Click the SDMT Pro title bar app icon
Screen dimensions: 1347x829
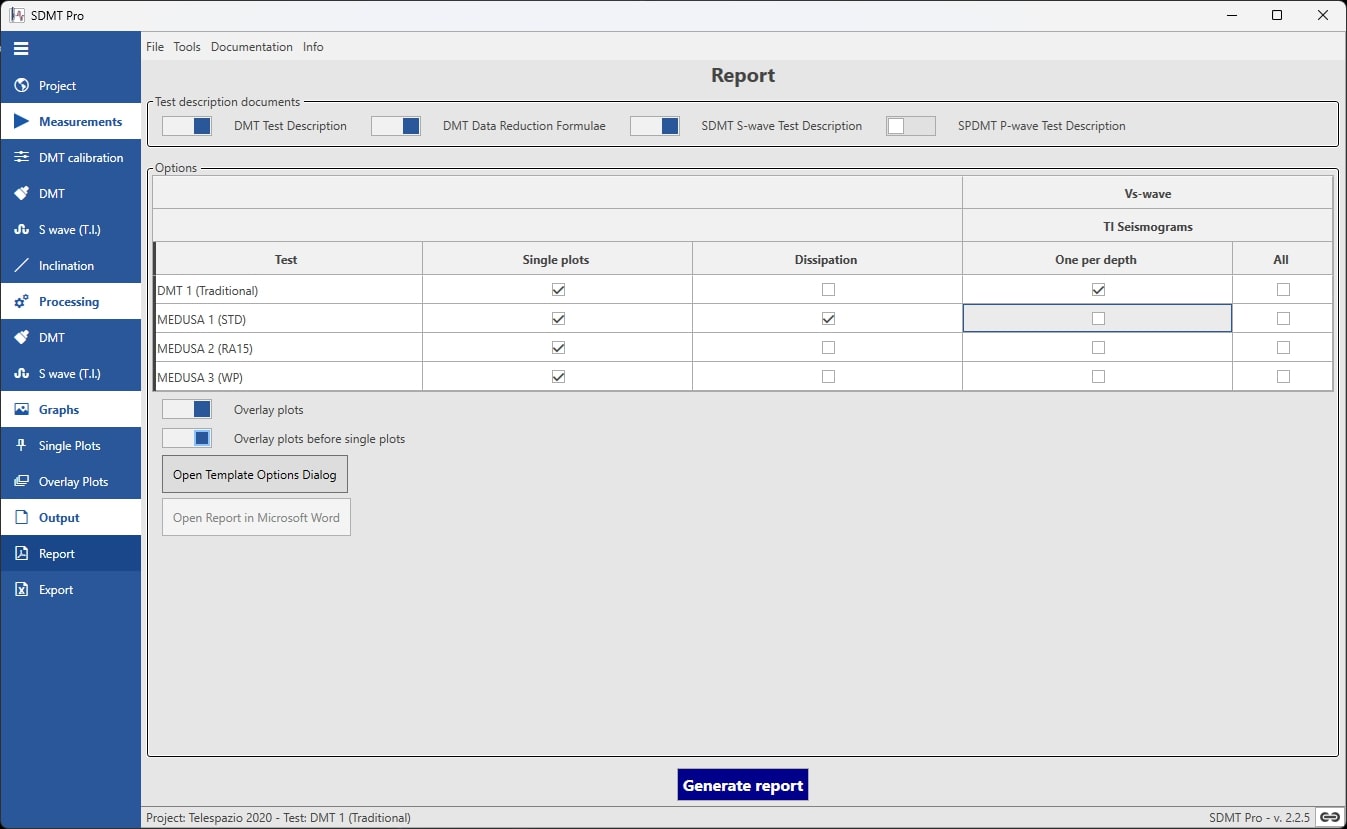coord(16,15)
